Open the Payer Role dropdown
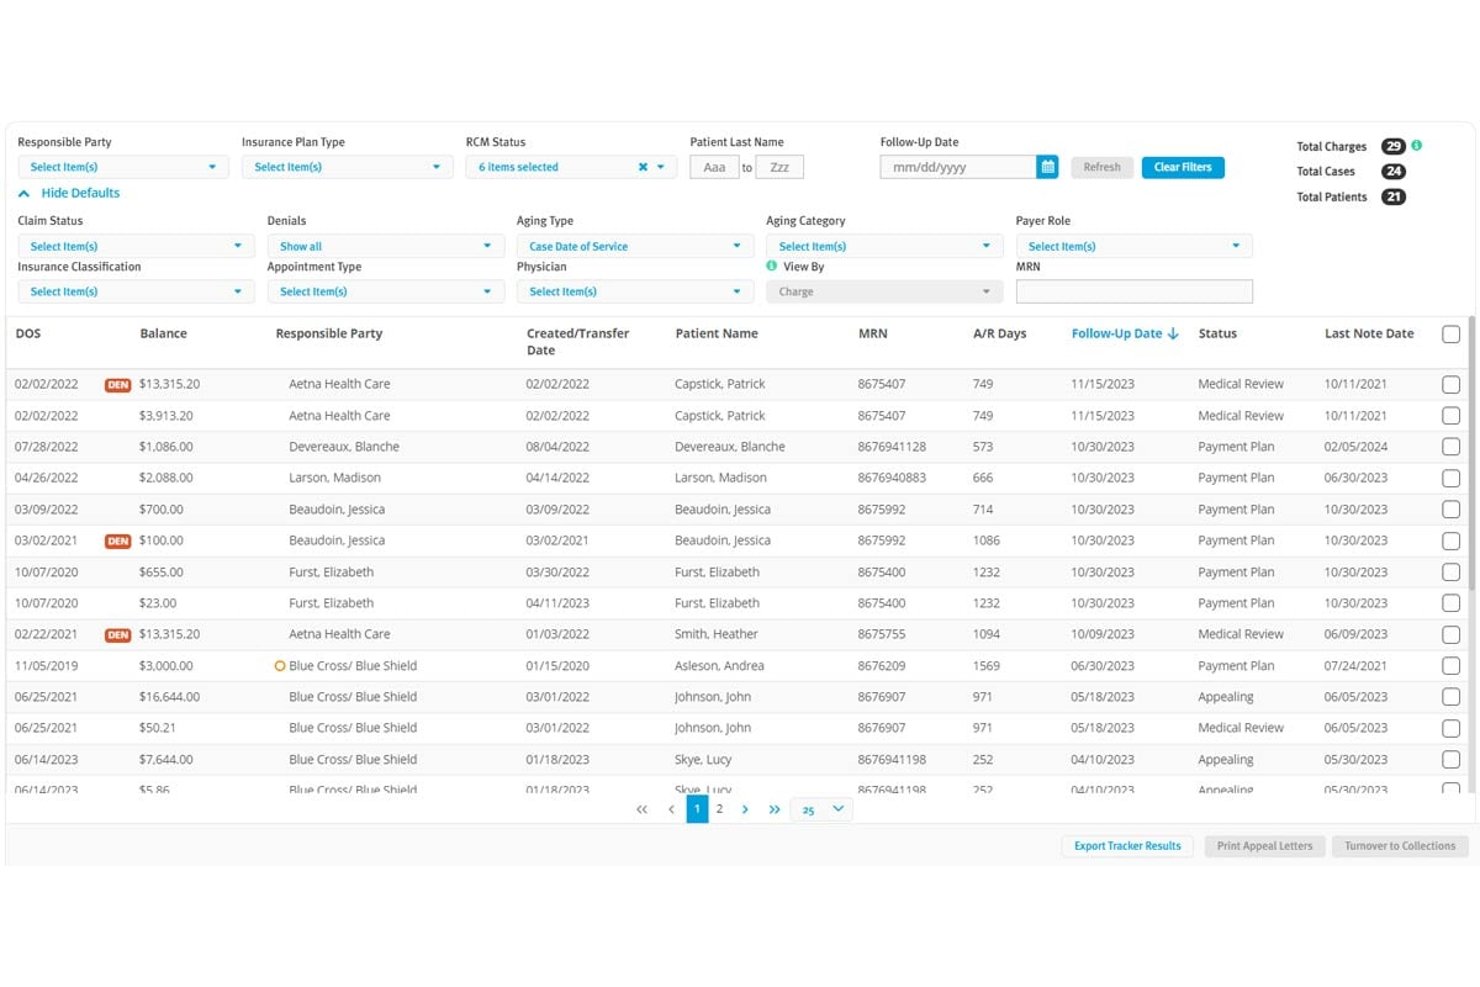 1134,246
